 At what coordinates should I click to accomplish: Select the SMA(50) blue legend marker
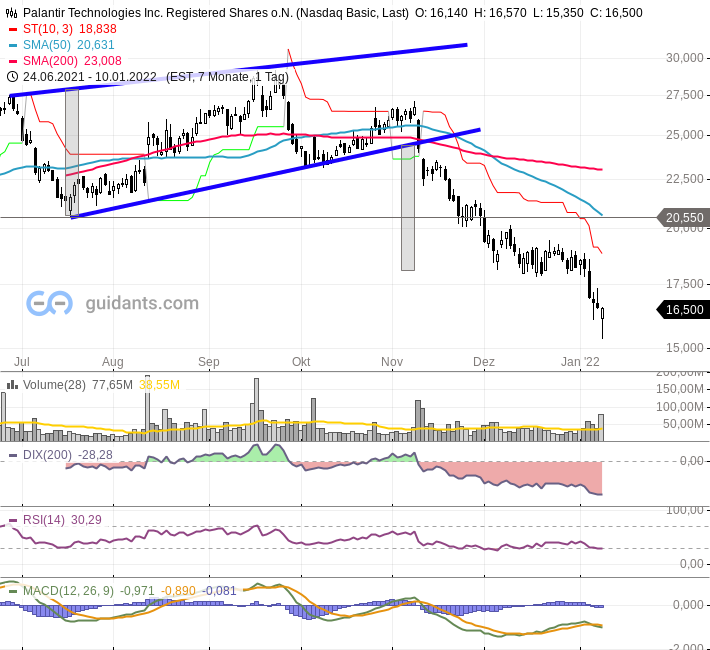(13, 45)
